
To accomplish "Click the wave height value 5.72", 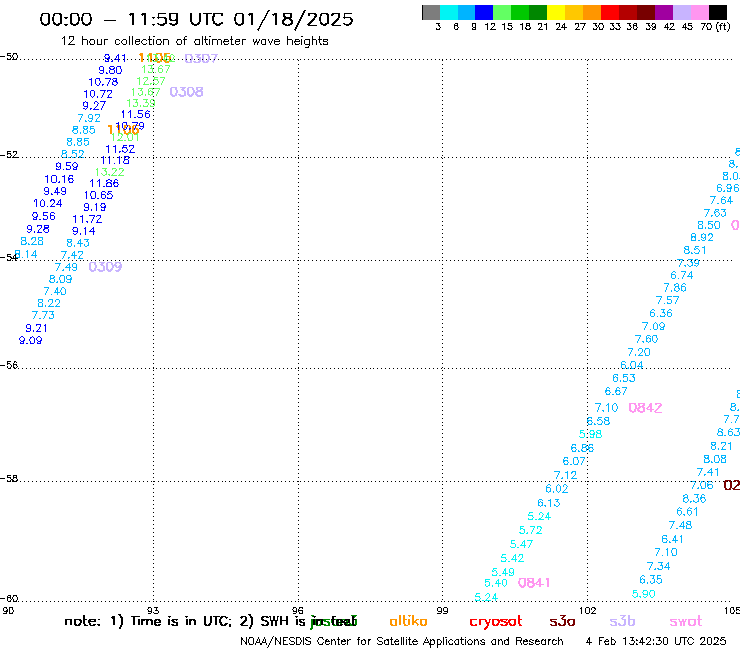I will tap(530, 531).
